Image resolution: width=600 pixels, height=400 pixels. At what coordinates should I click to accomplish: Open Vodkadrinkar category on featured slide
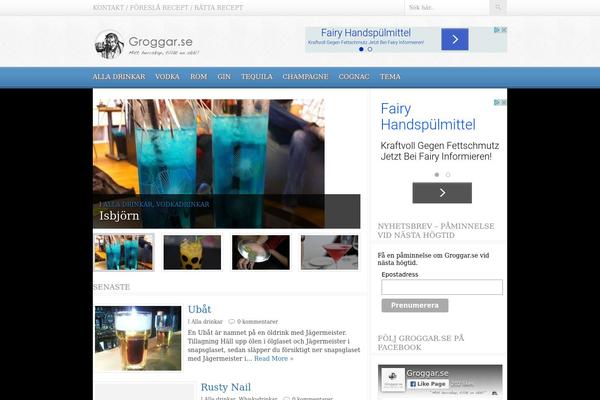pos(183,204)
